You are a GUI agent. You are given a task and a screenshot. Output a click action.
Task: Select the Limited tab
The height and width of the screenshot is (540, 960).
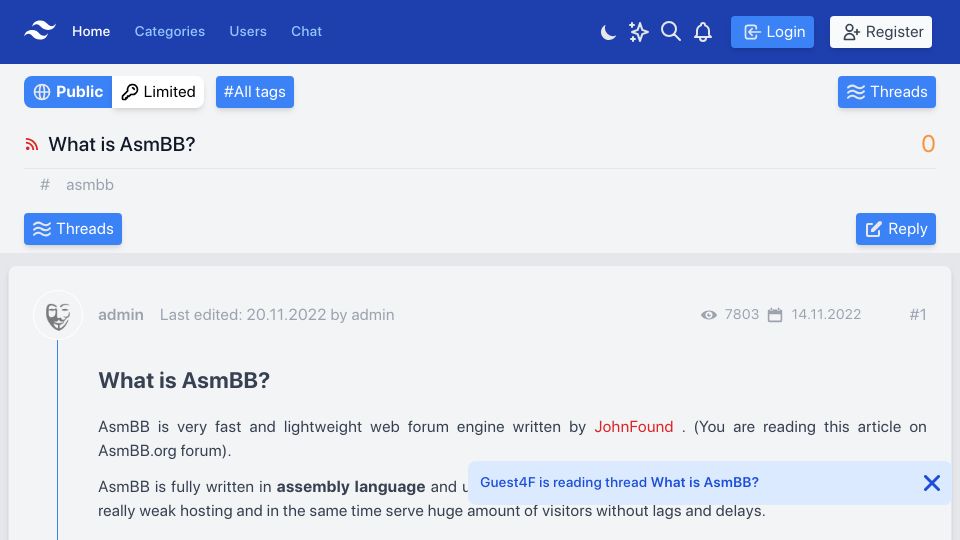coord(158,92)
